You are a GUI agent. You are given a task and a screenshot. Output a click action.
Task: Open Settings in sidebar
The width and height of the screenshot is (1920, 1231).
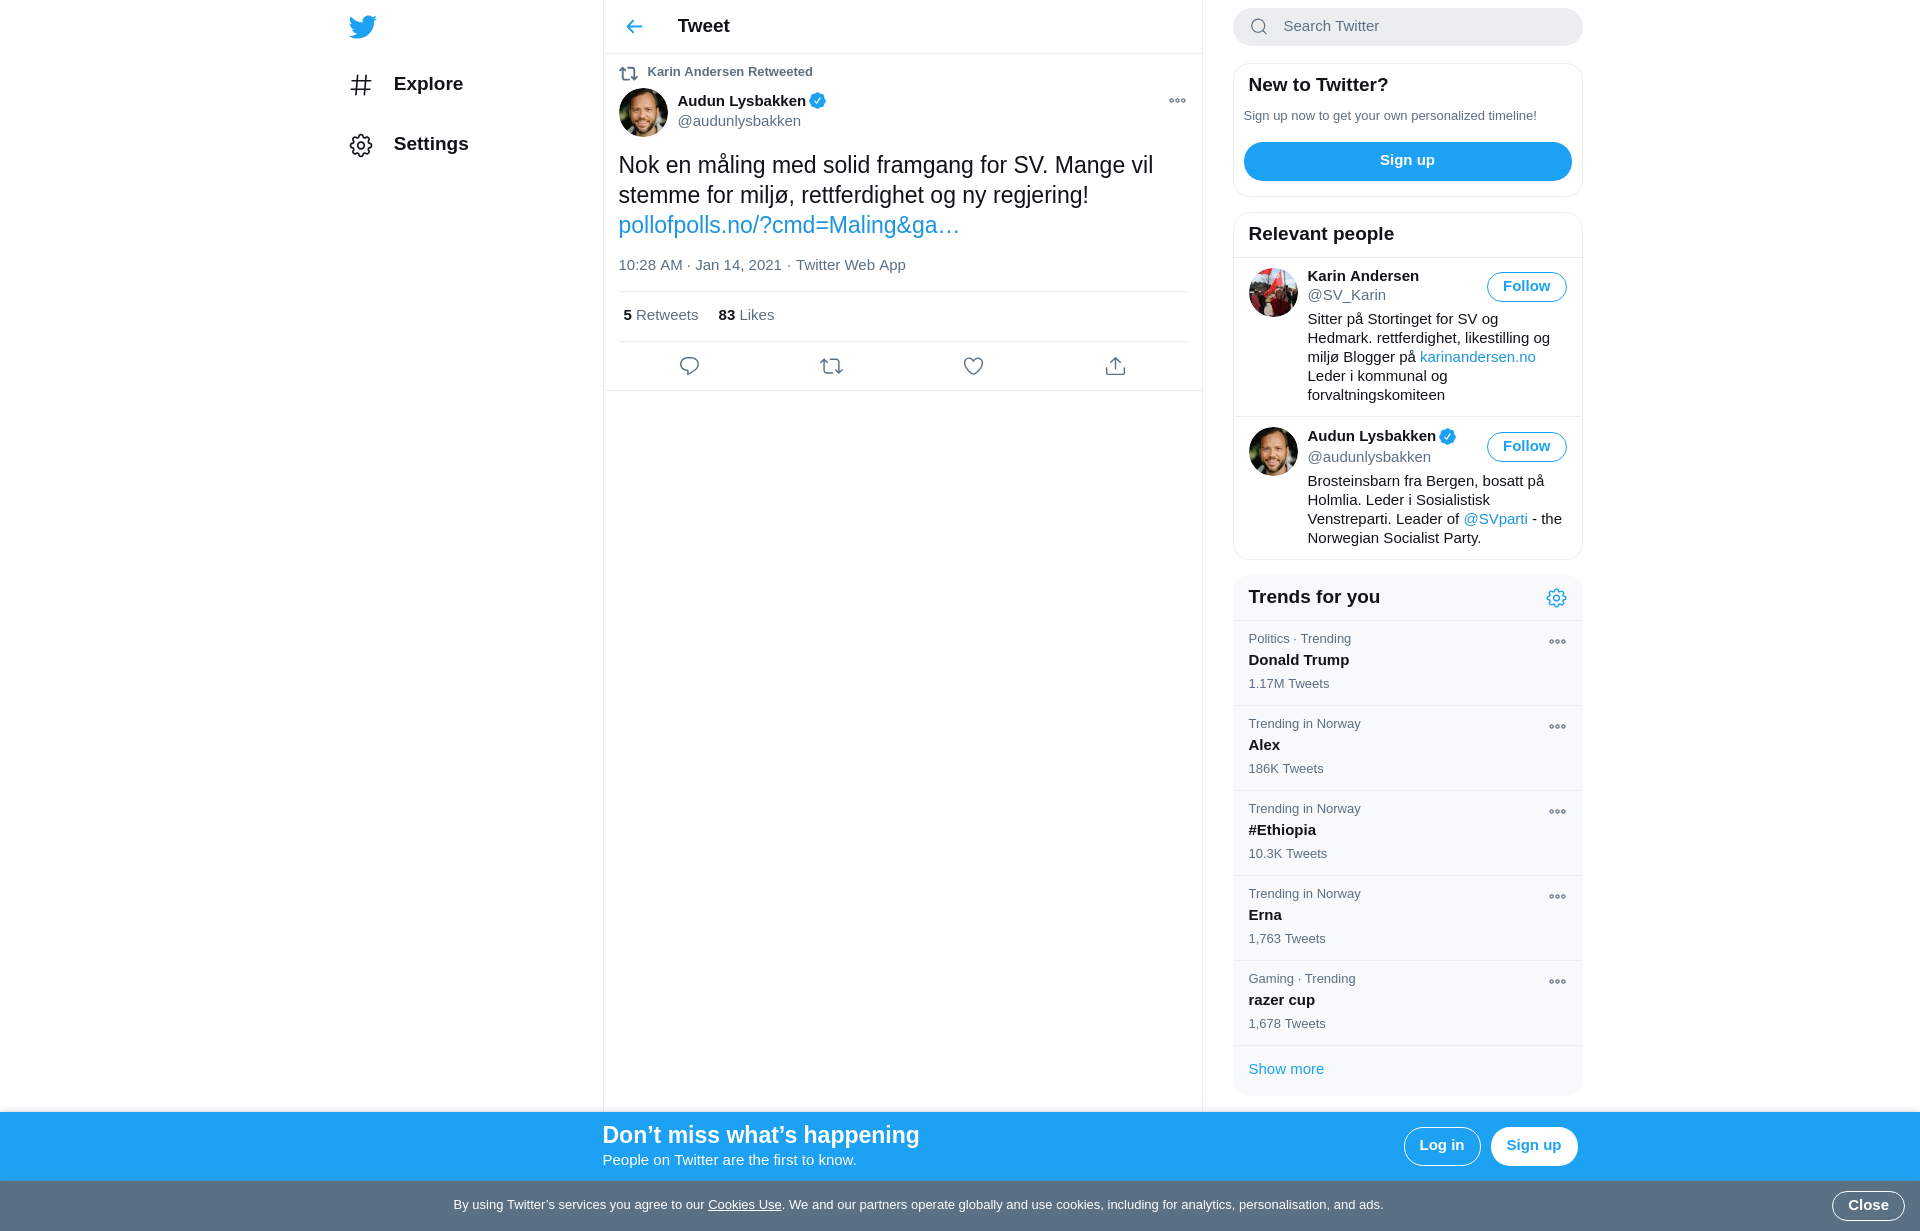[430, 144]
